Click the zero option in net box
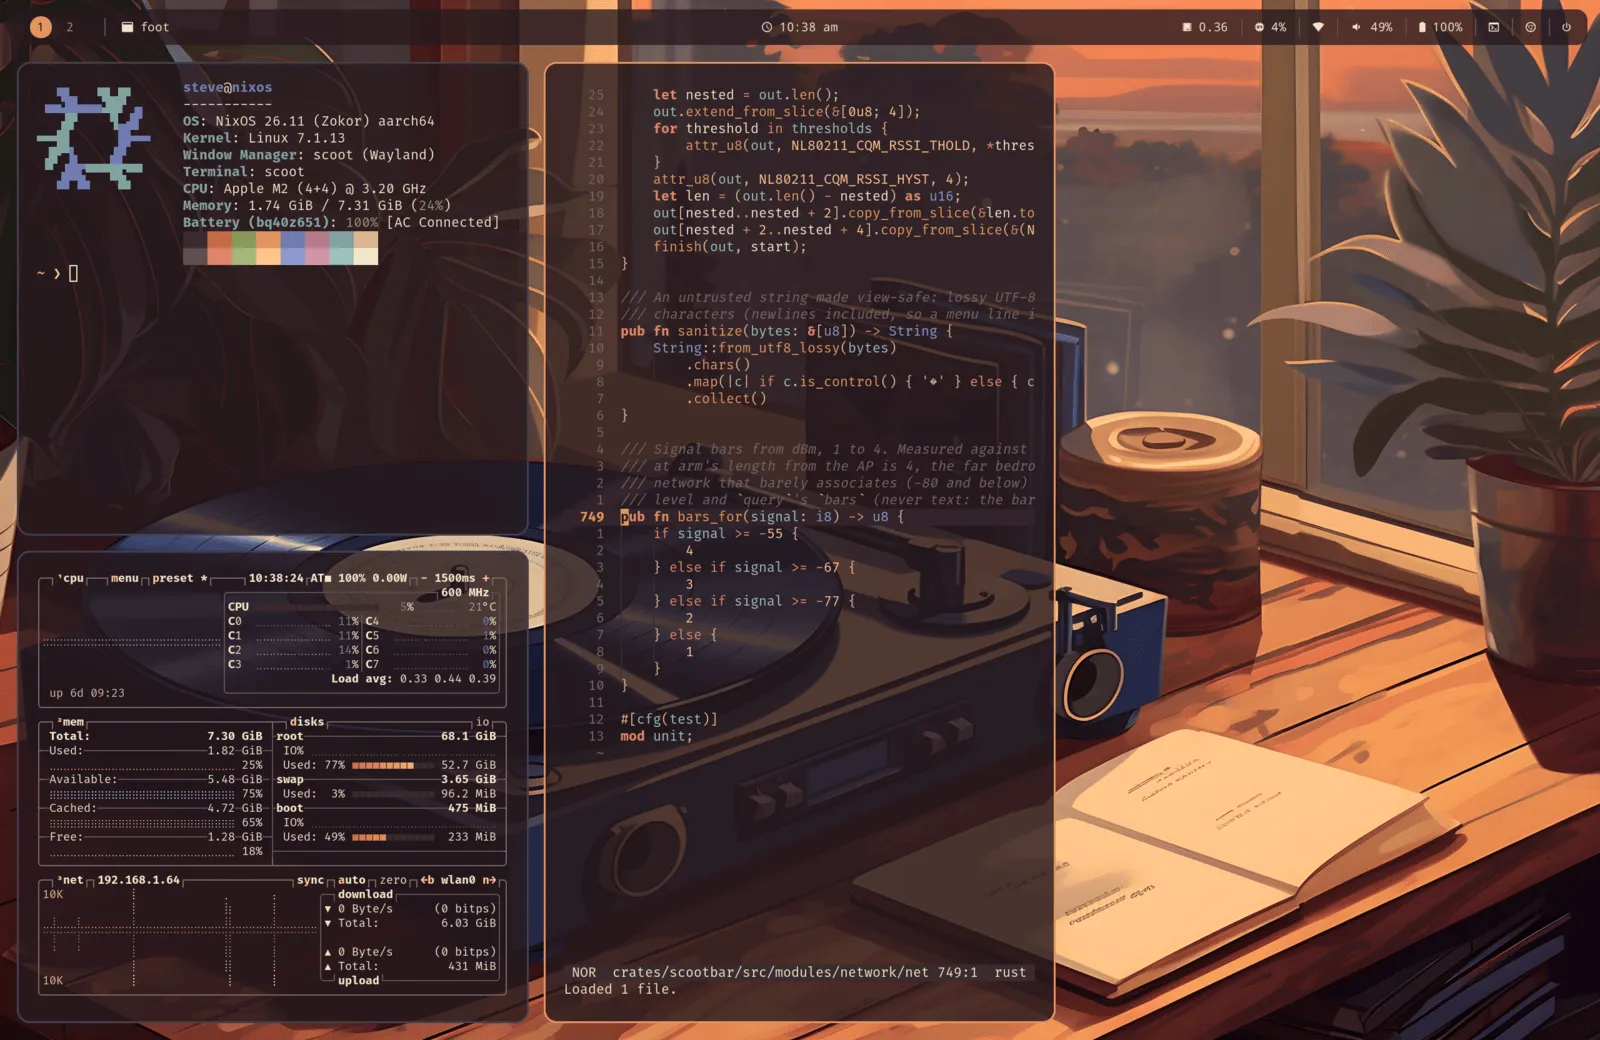The image size is (1600, 1040). pos(393,880)
